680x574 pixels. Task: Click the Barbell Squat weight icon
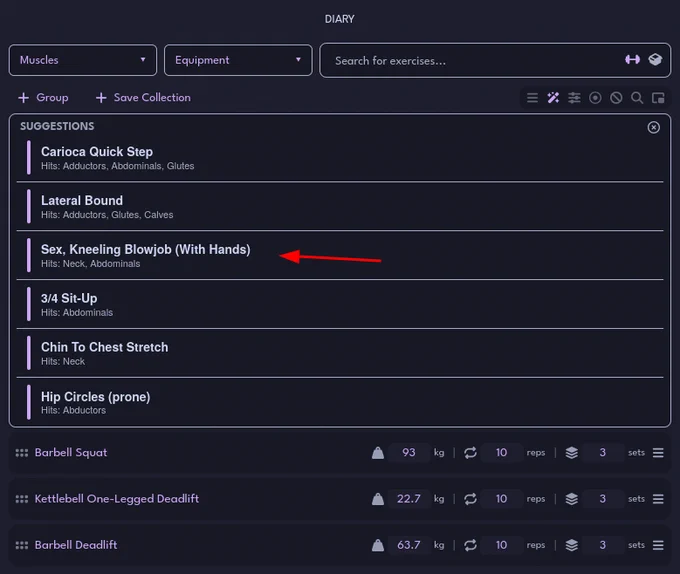(378, 453)
